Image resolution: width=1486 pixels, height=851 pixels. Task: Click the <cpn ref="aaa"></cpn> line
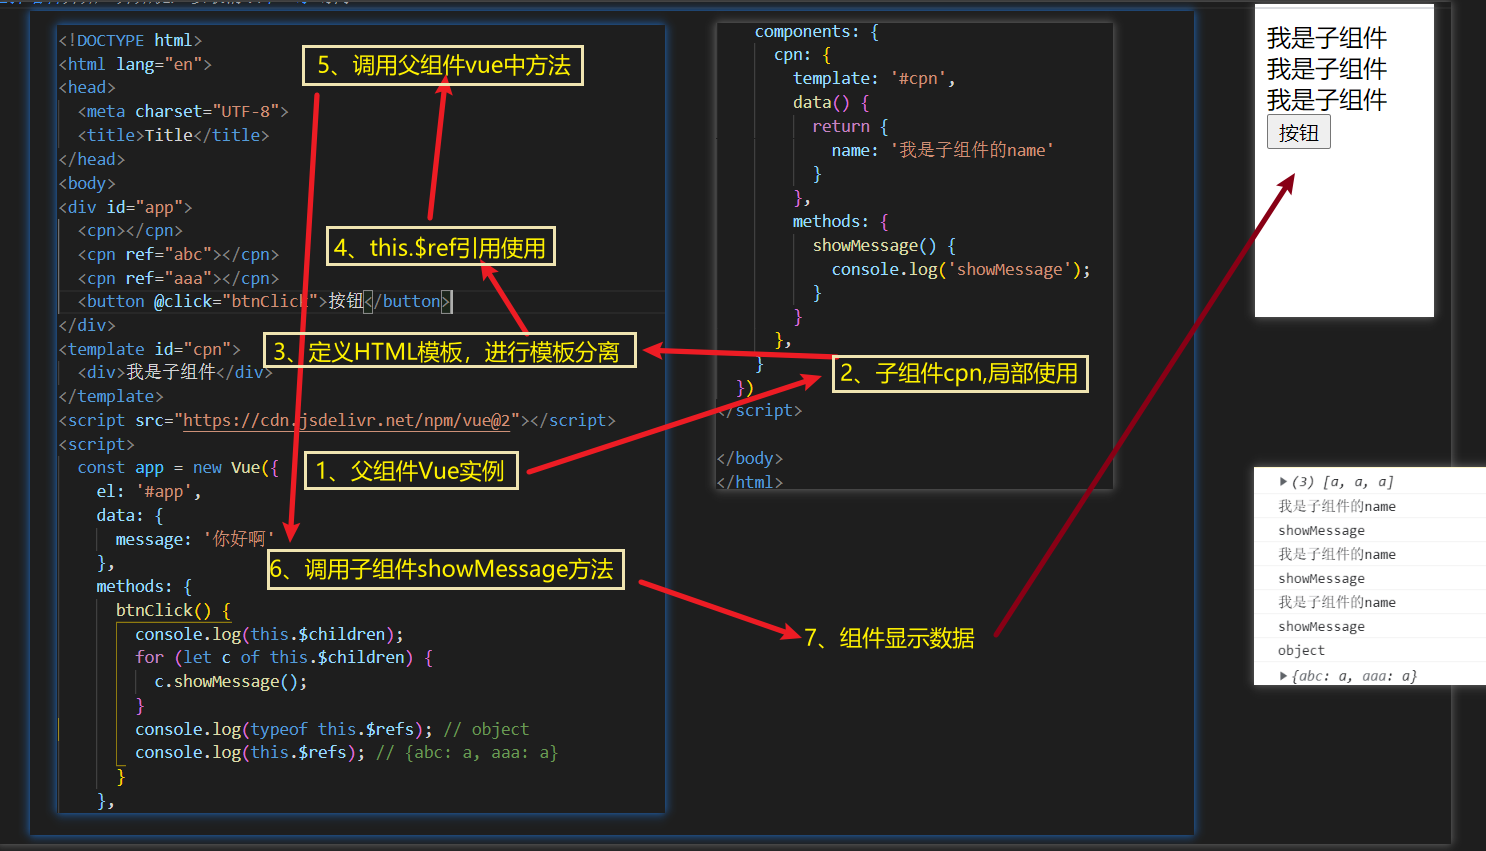(178, 278)
